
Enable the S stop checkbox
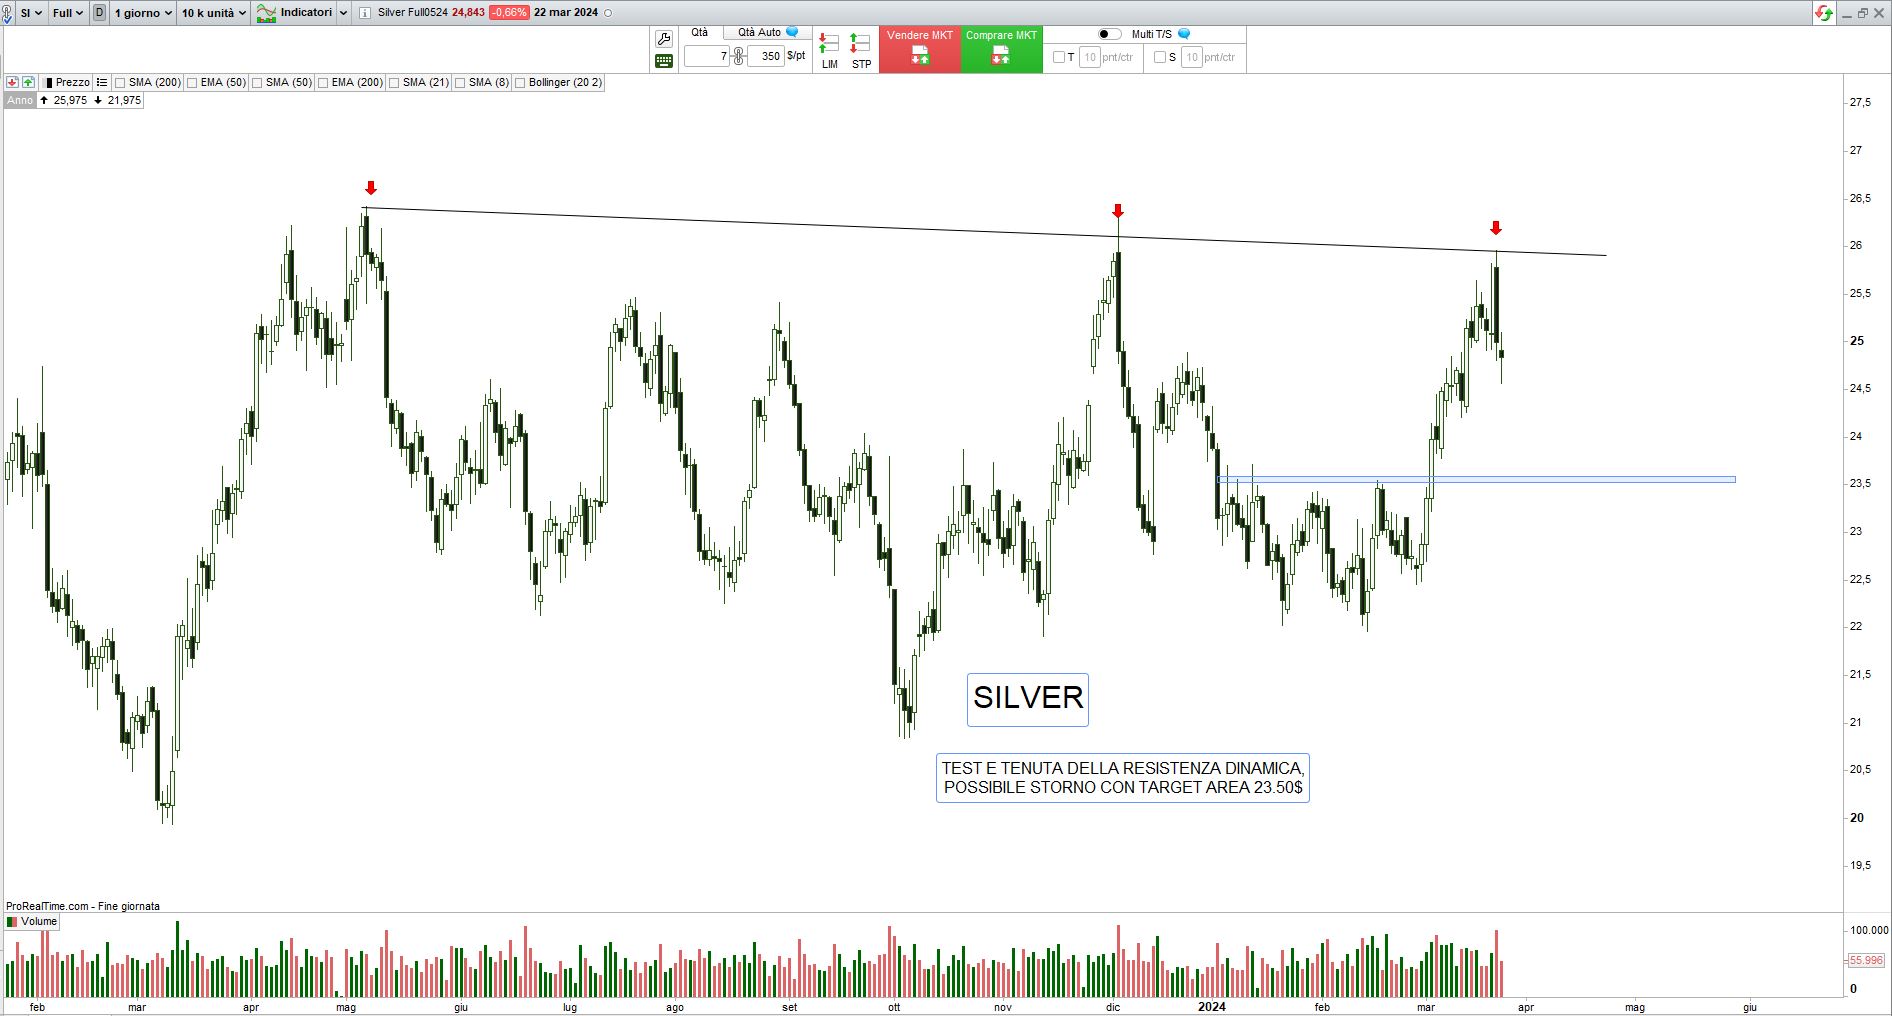tap(1160, 57)
